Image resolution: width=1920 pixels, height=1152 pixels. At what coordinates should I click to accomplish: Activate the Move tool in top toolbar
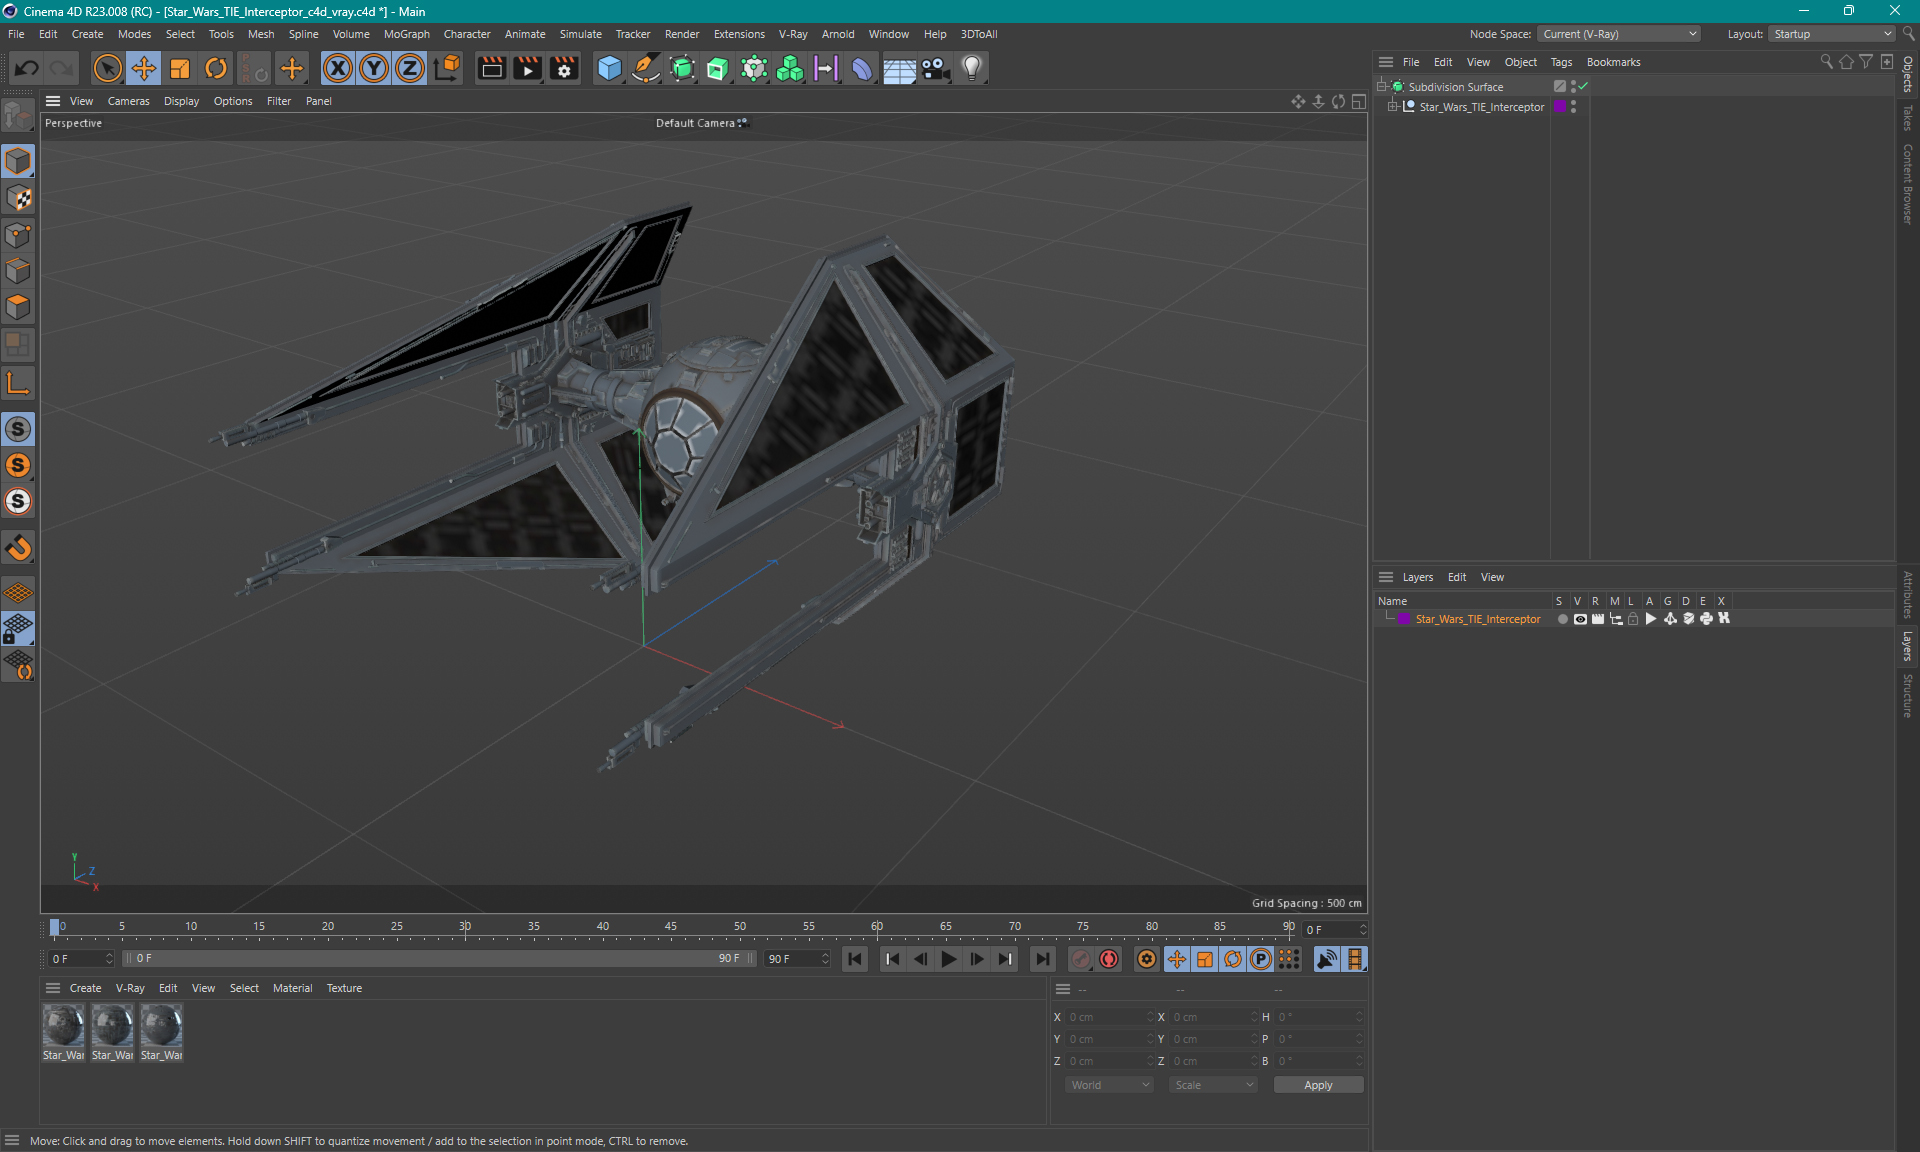144,68
